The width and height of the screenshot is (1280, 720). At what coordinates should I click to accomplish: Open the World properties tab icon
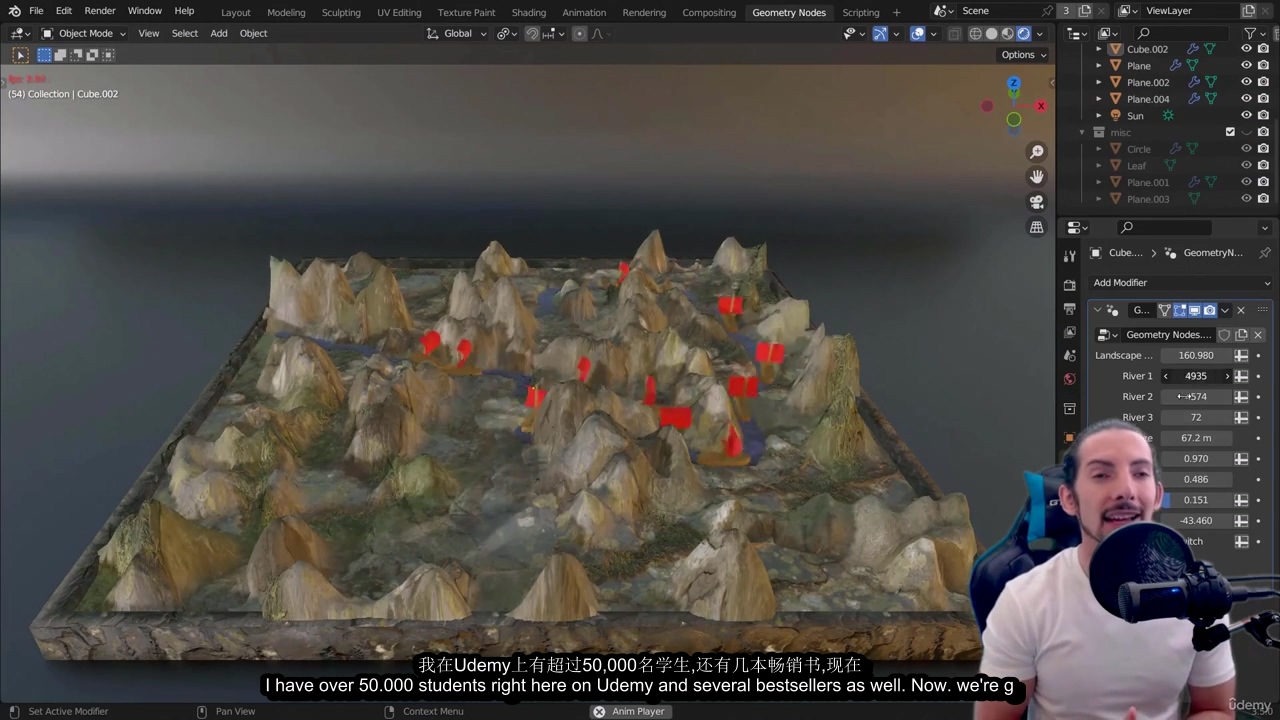click(1070, 379)
